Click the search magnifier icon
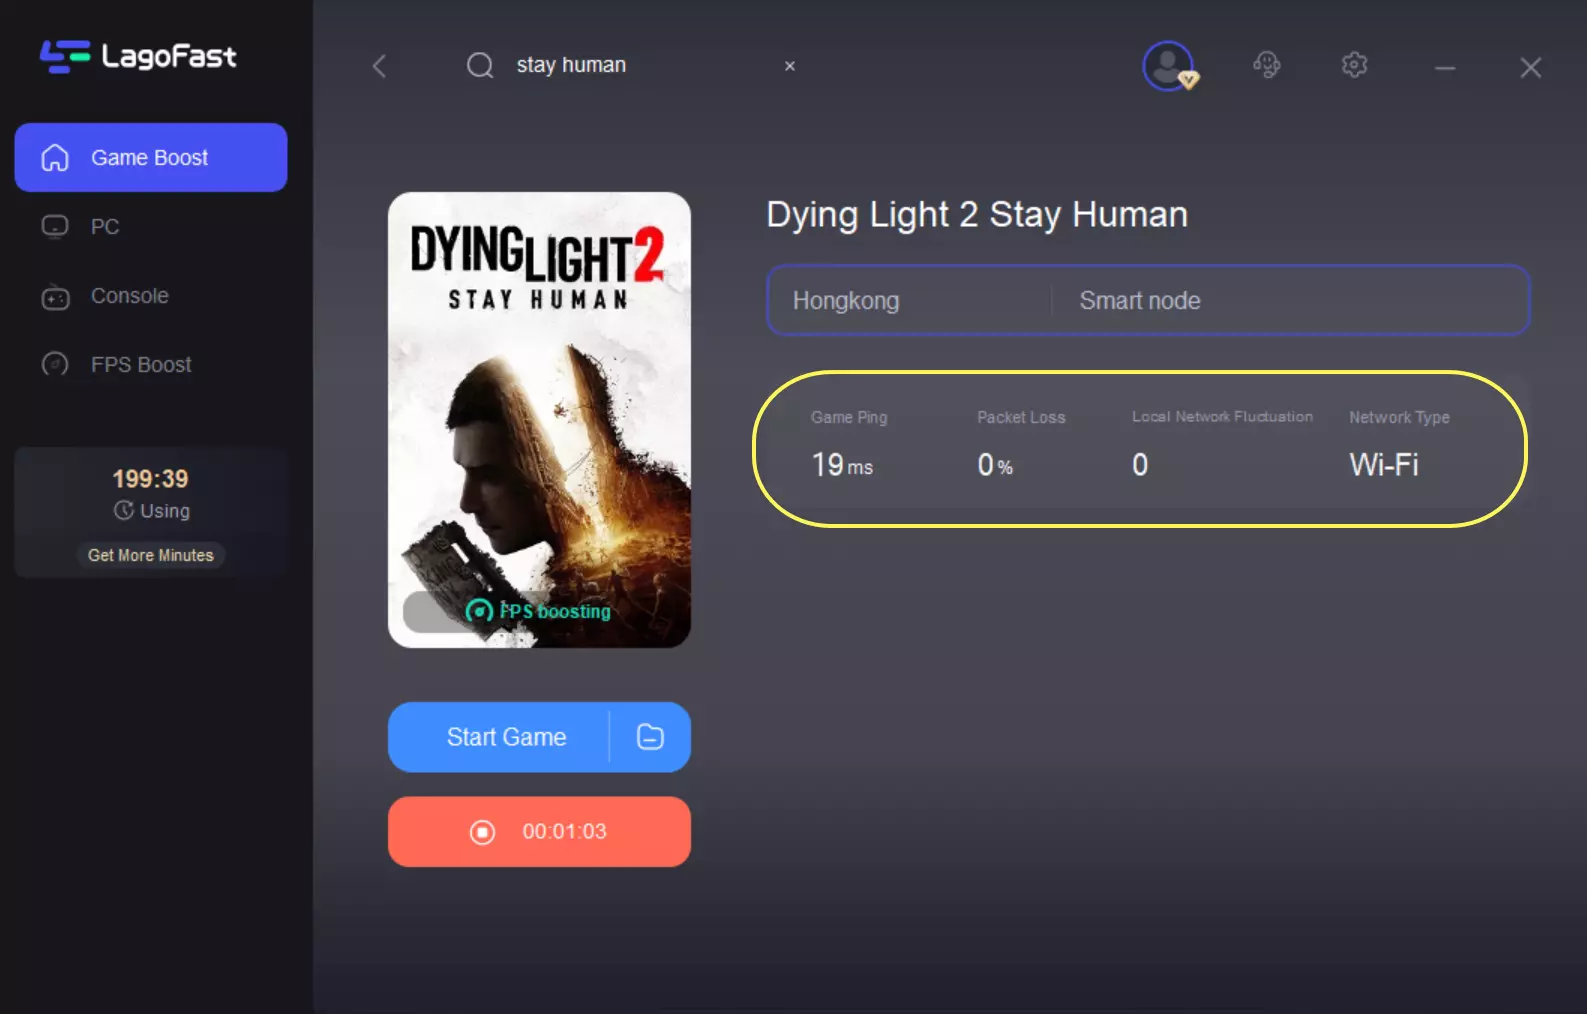Image resolution: width=1587 pixels, height=1014 pixels. (480, 66)
